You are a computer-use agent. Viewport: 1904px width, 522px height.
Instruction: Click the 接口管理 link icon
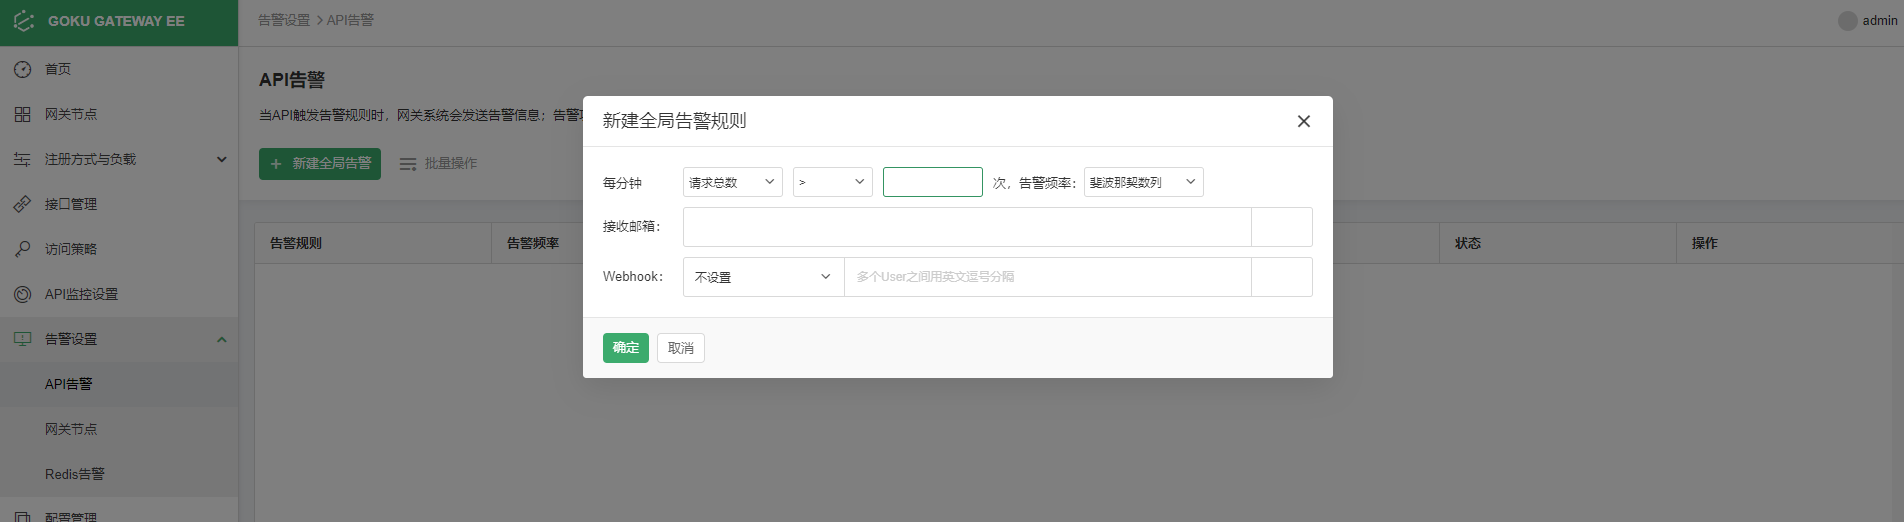[22, 204]
